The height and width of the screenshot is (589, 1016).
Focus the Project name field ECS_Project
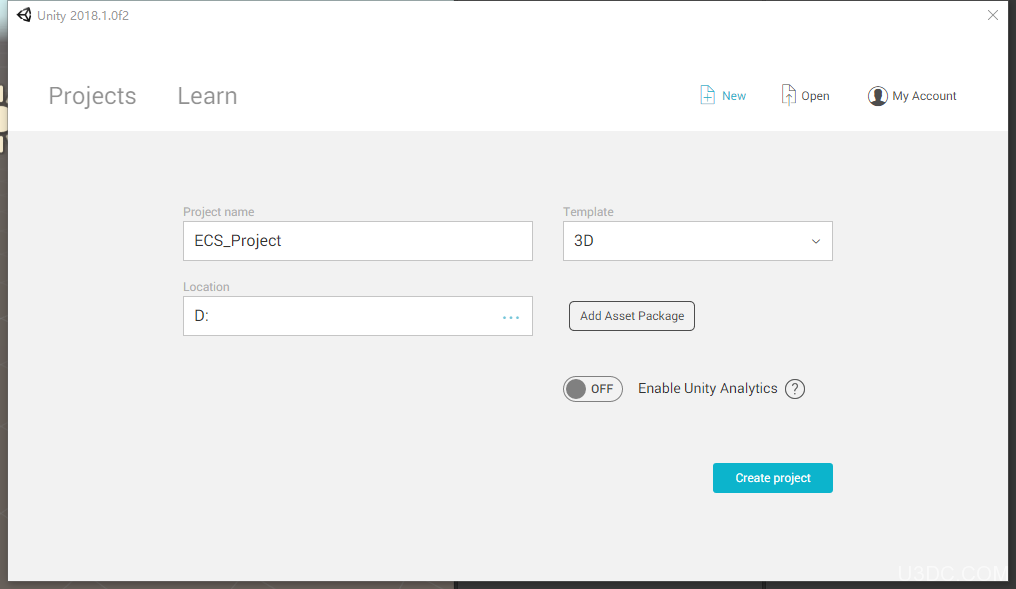pyautogui.click(x=358, y=241)
